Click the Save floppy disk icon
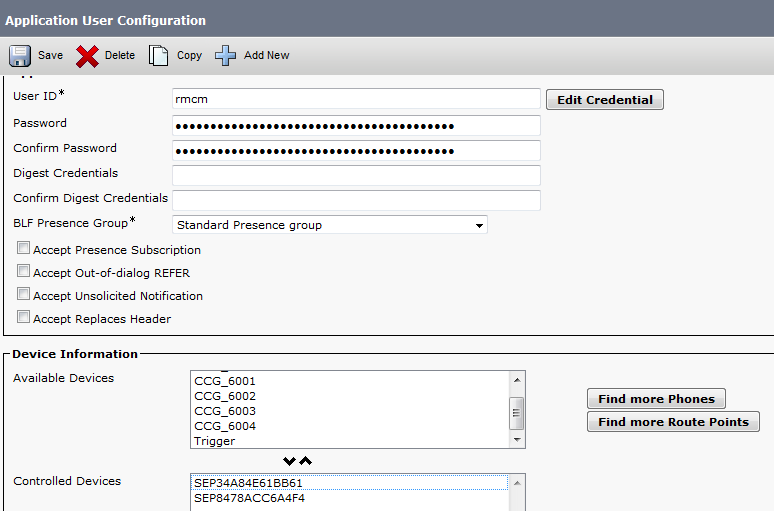774x511 pixels. pos(20,55)
